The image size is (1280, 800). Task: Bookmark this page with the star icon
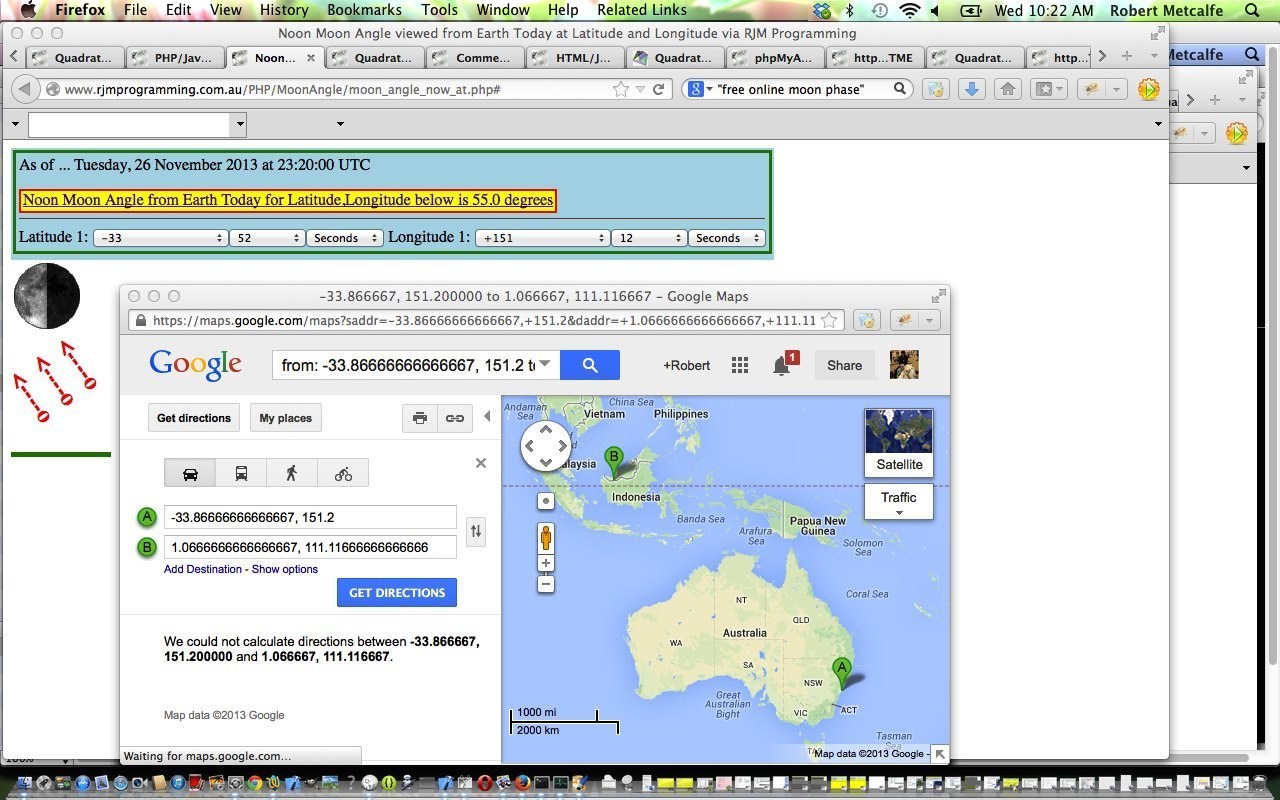[x=620, y=89]
